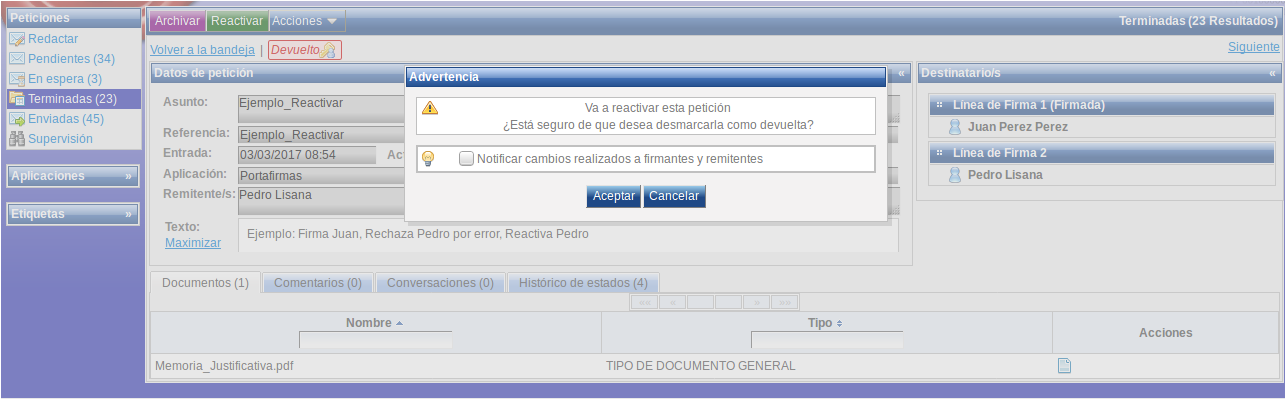Go to last page in paginator
The height and width of the screenshot is (399, 1285).
(785, 302)
